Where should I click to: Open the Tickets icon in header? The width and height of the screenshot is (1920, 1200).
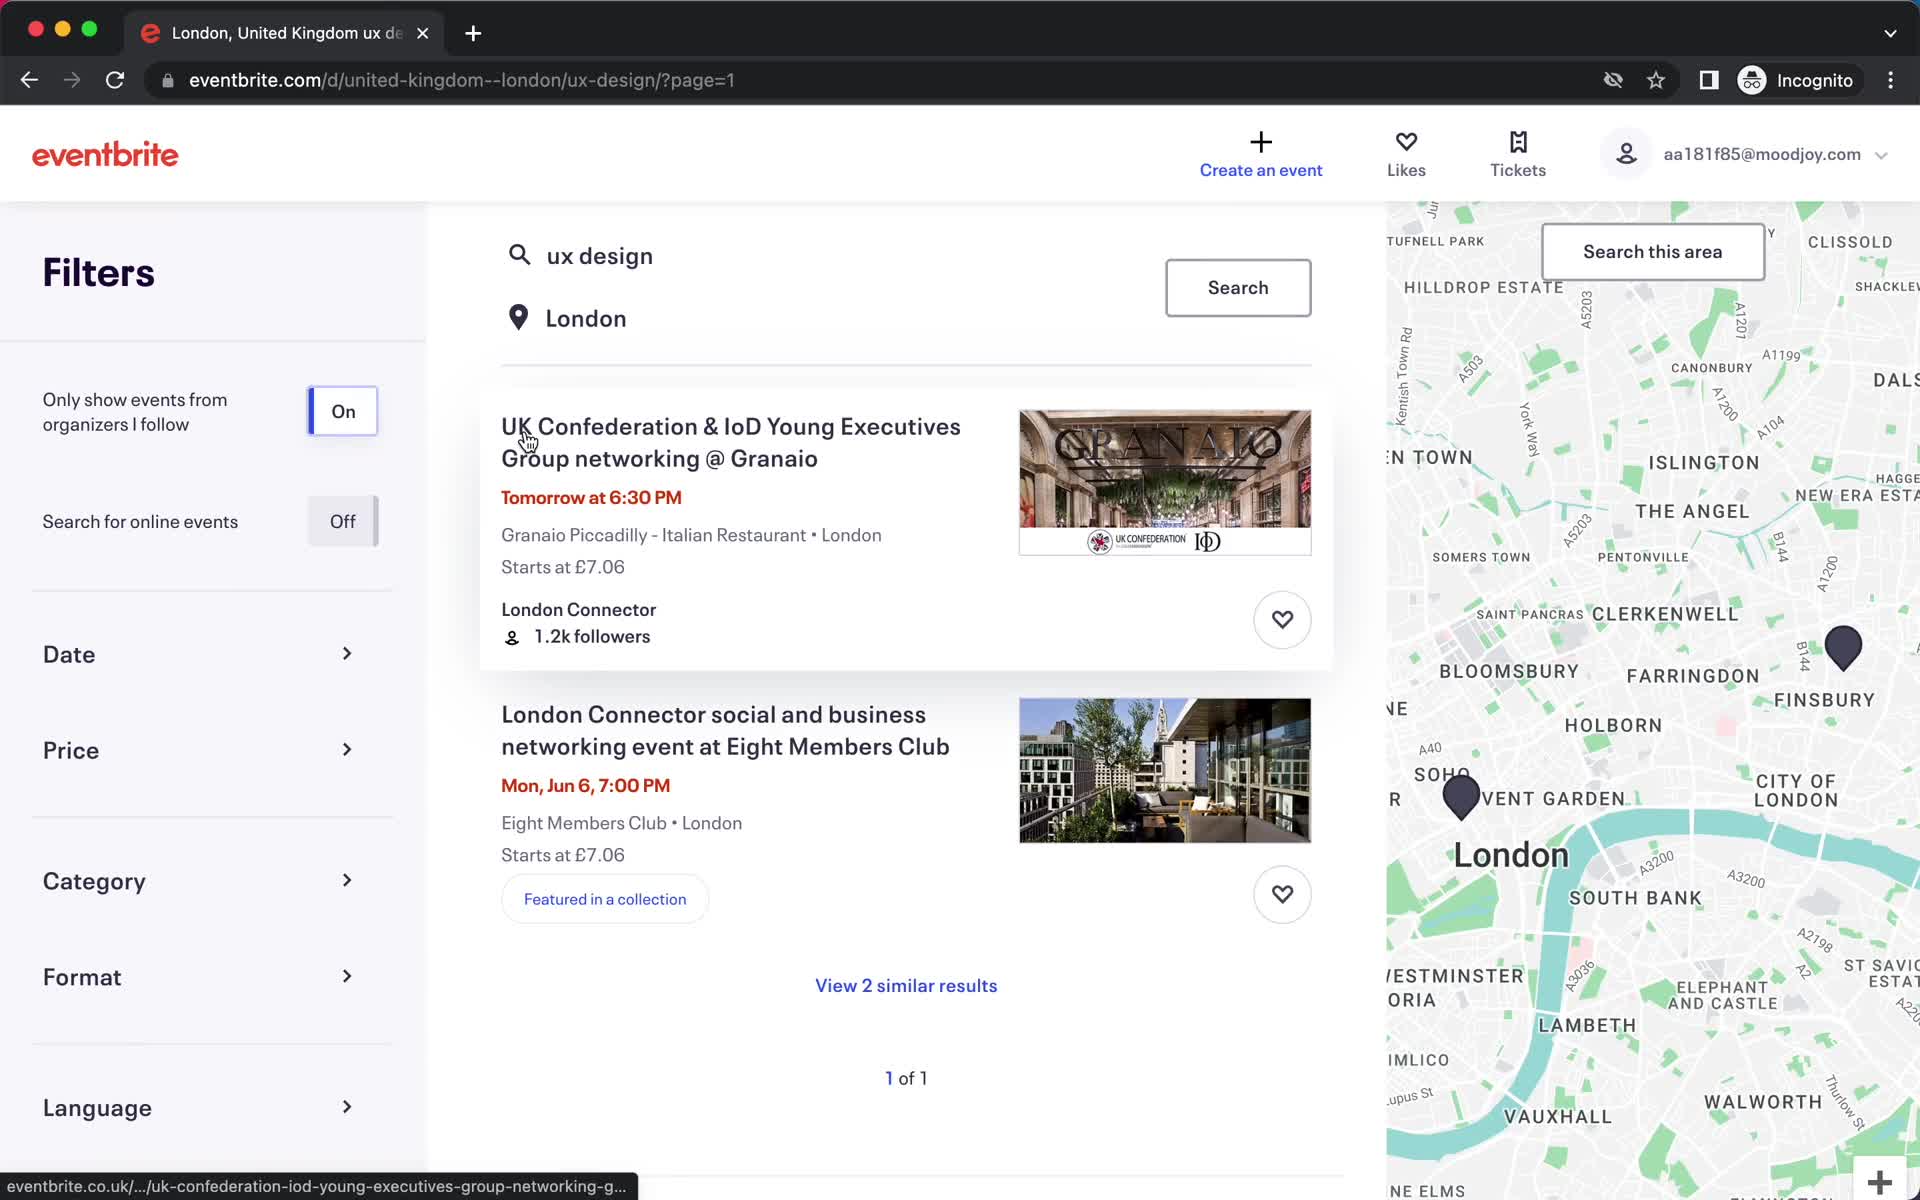[x=1518, y=142]
